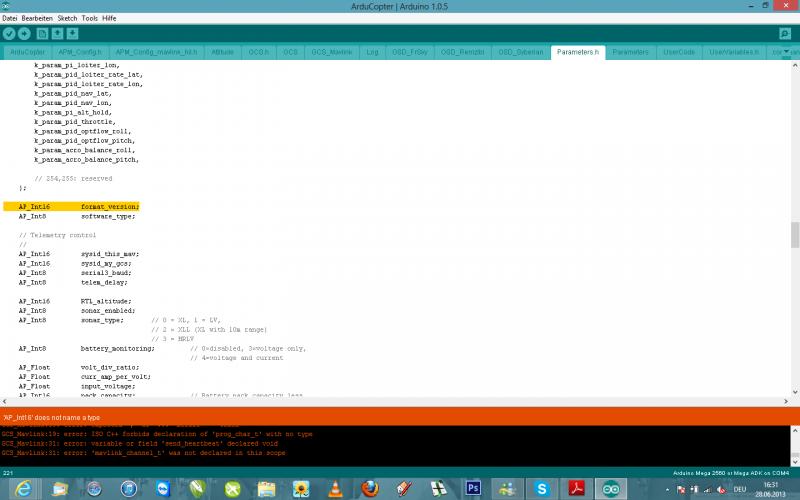Open Photoshop from the taskbar
The width and height of the screenshot is (800, 500).
tap(473, 489)
